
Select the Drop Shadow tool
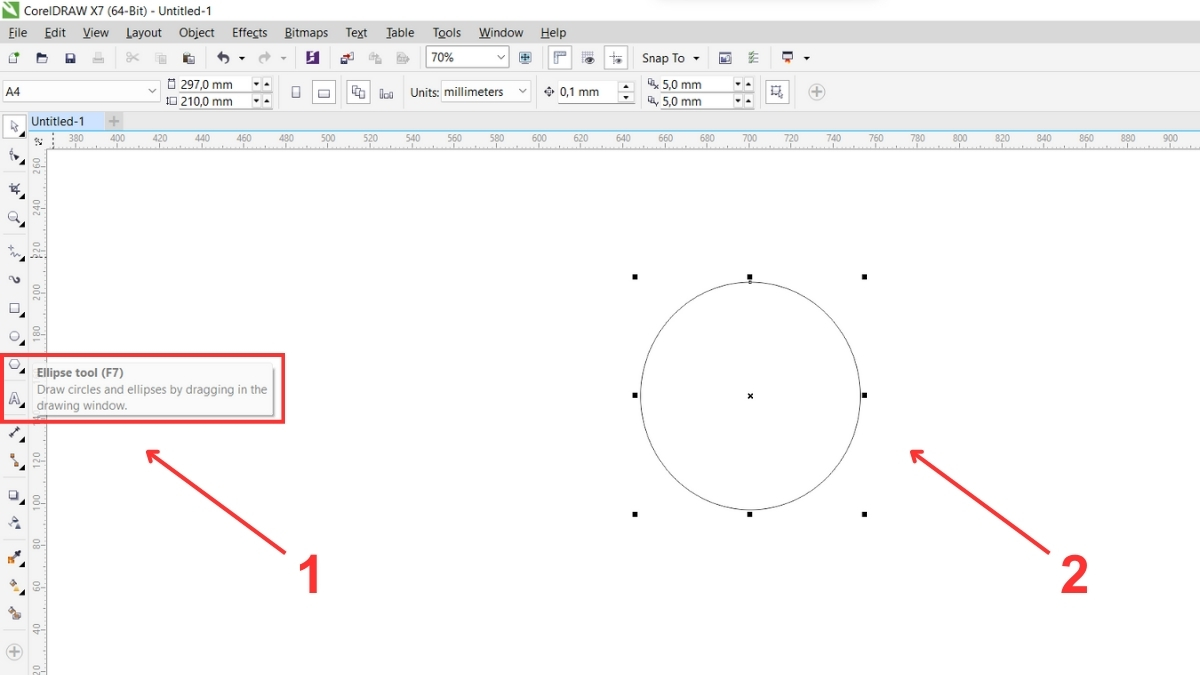coord(15,495)
